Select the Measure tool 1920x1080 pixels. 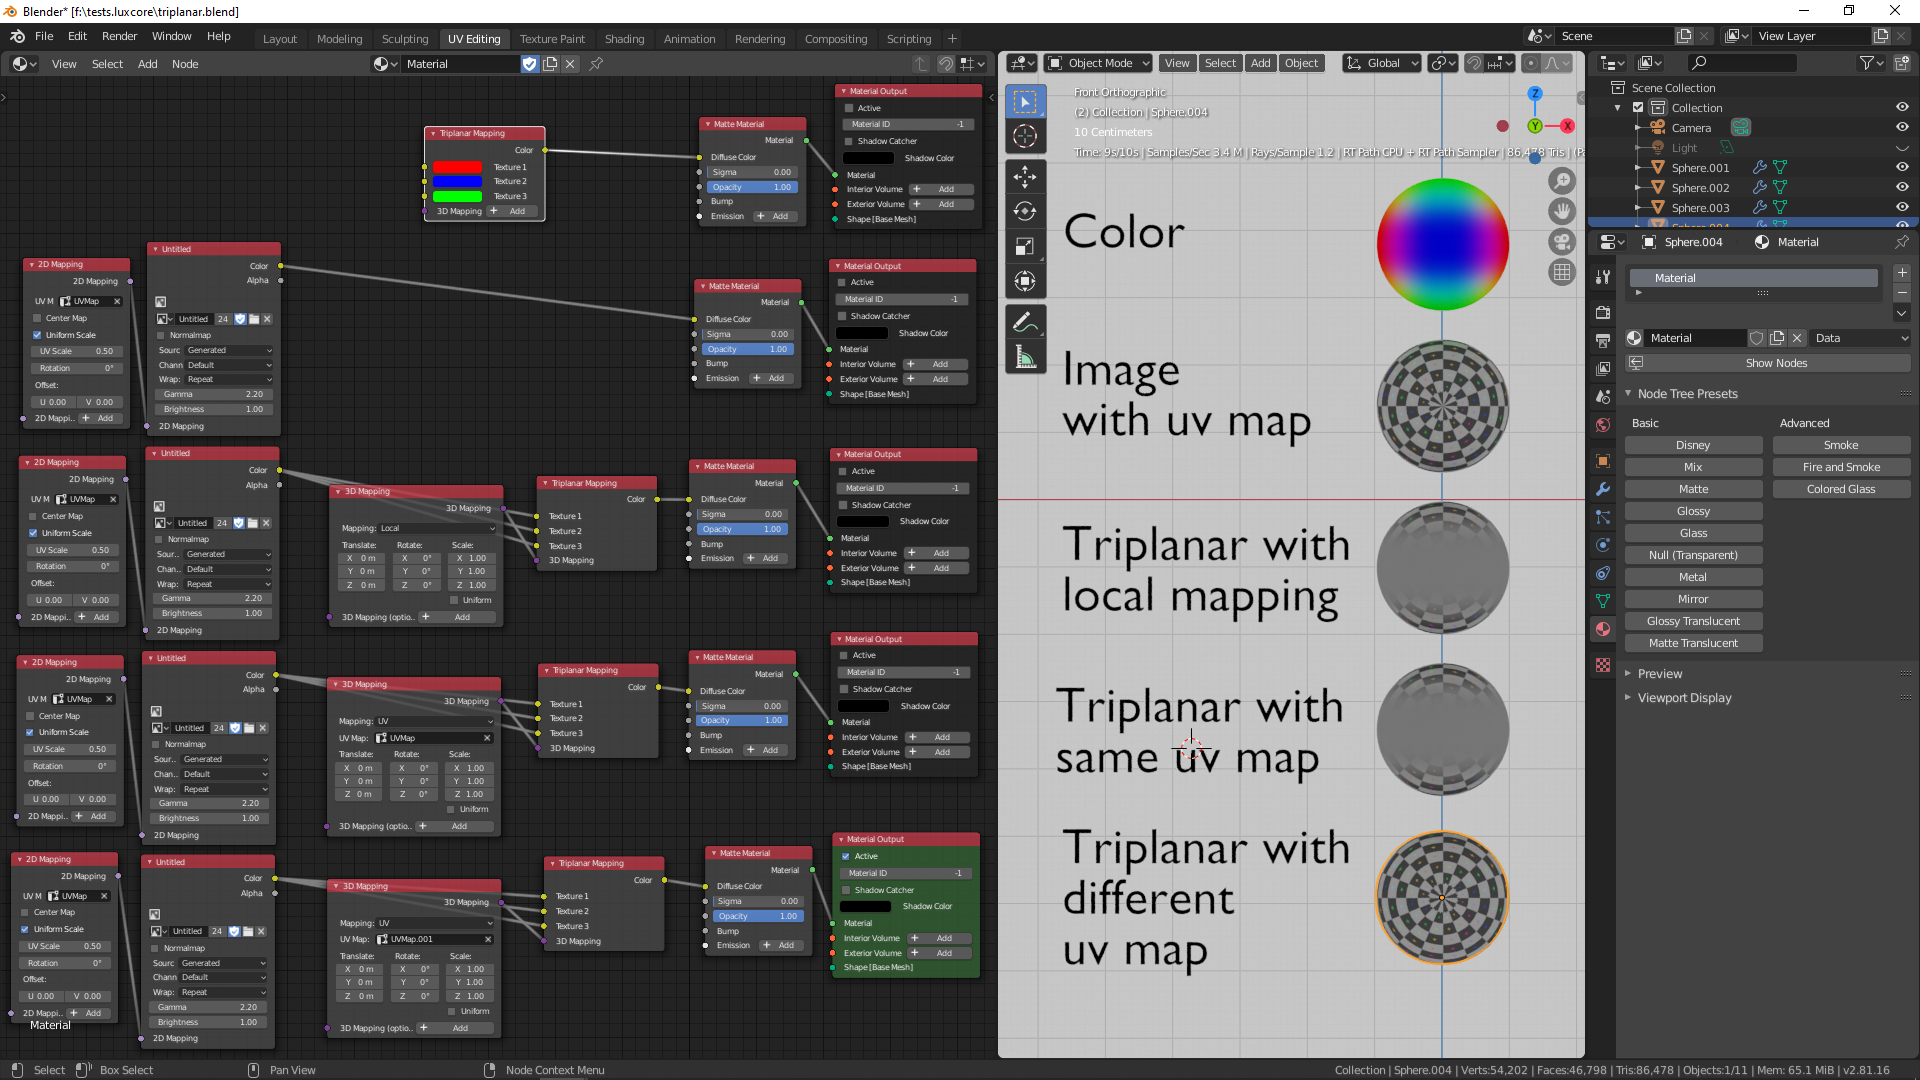tap(1025, 357)
